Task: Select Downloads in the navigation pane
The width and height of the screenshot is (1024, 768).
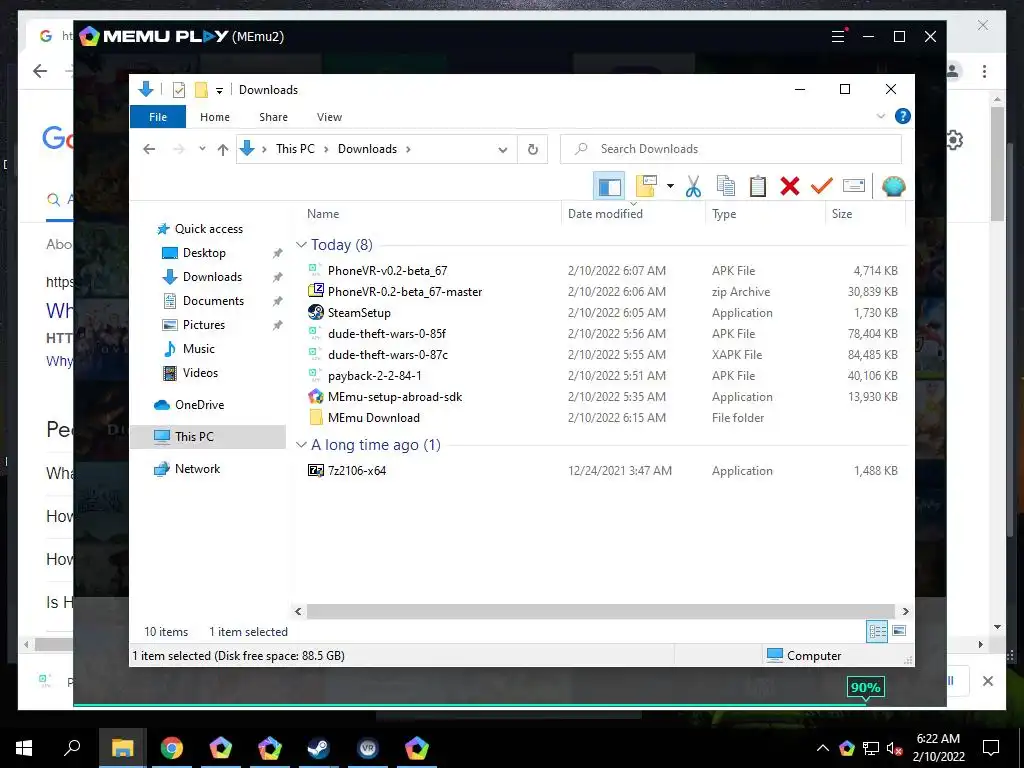Action: pyautogui.click(x=212, y=277)
